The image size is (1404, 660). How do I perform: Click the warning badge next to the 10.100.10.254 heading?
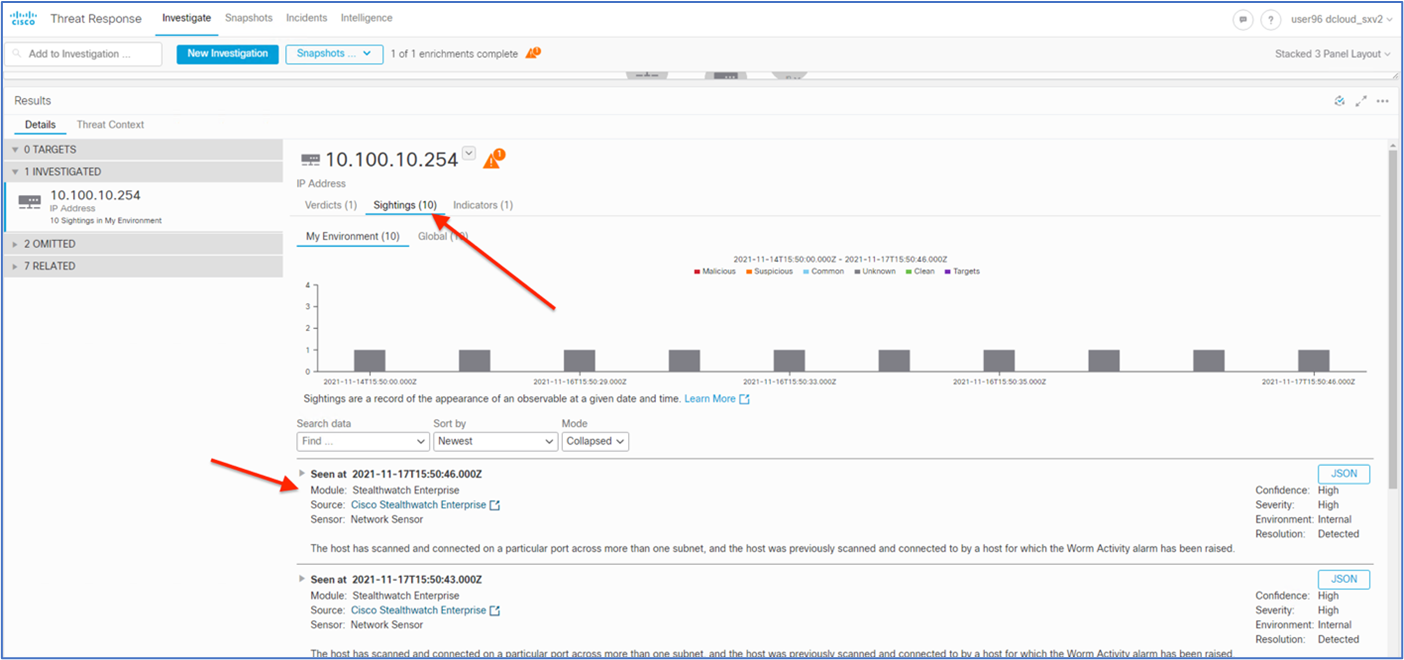tap(494, 159)
